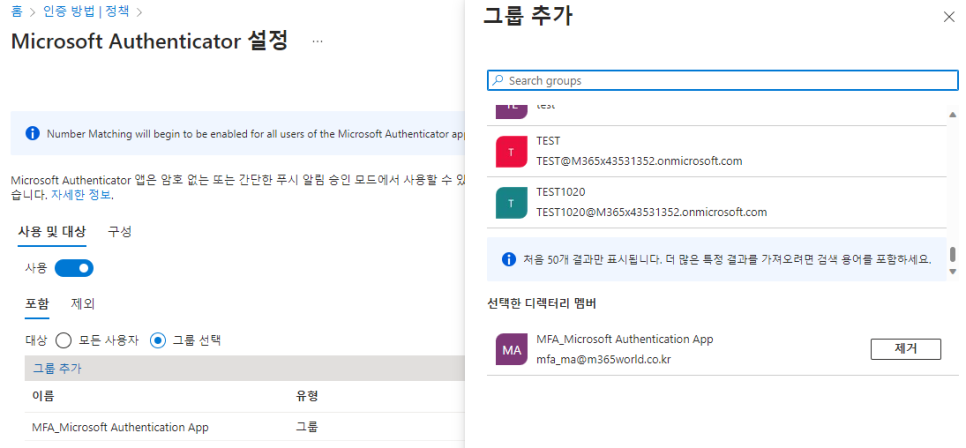Click the group list scroll up arrow
Image resolution: width=966 pixels, height=448 pixels.
(x=952, y=115)
